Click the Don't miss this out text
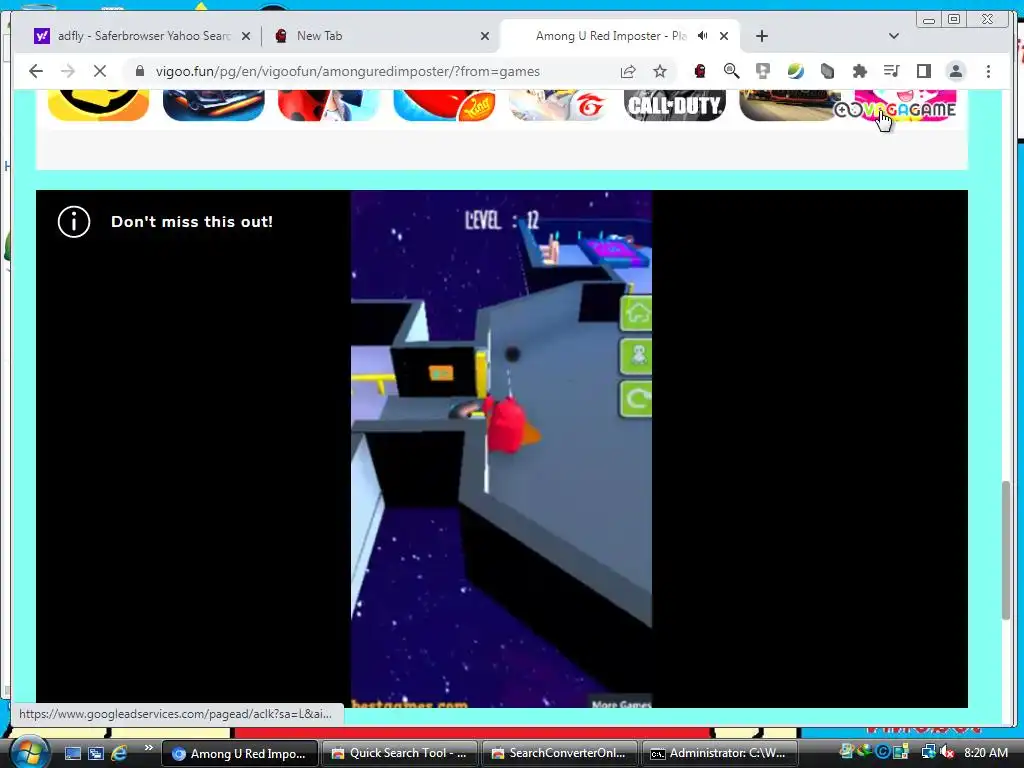The image size is (1024, 768). coord(192,222)
